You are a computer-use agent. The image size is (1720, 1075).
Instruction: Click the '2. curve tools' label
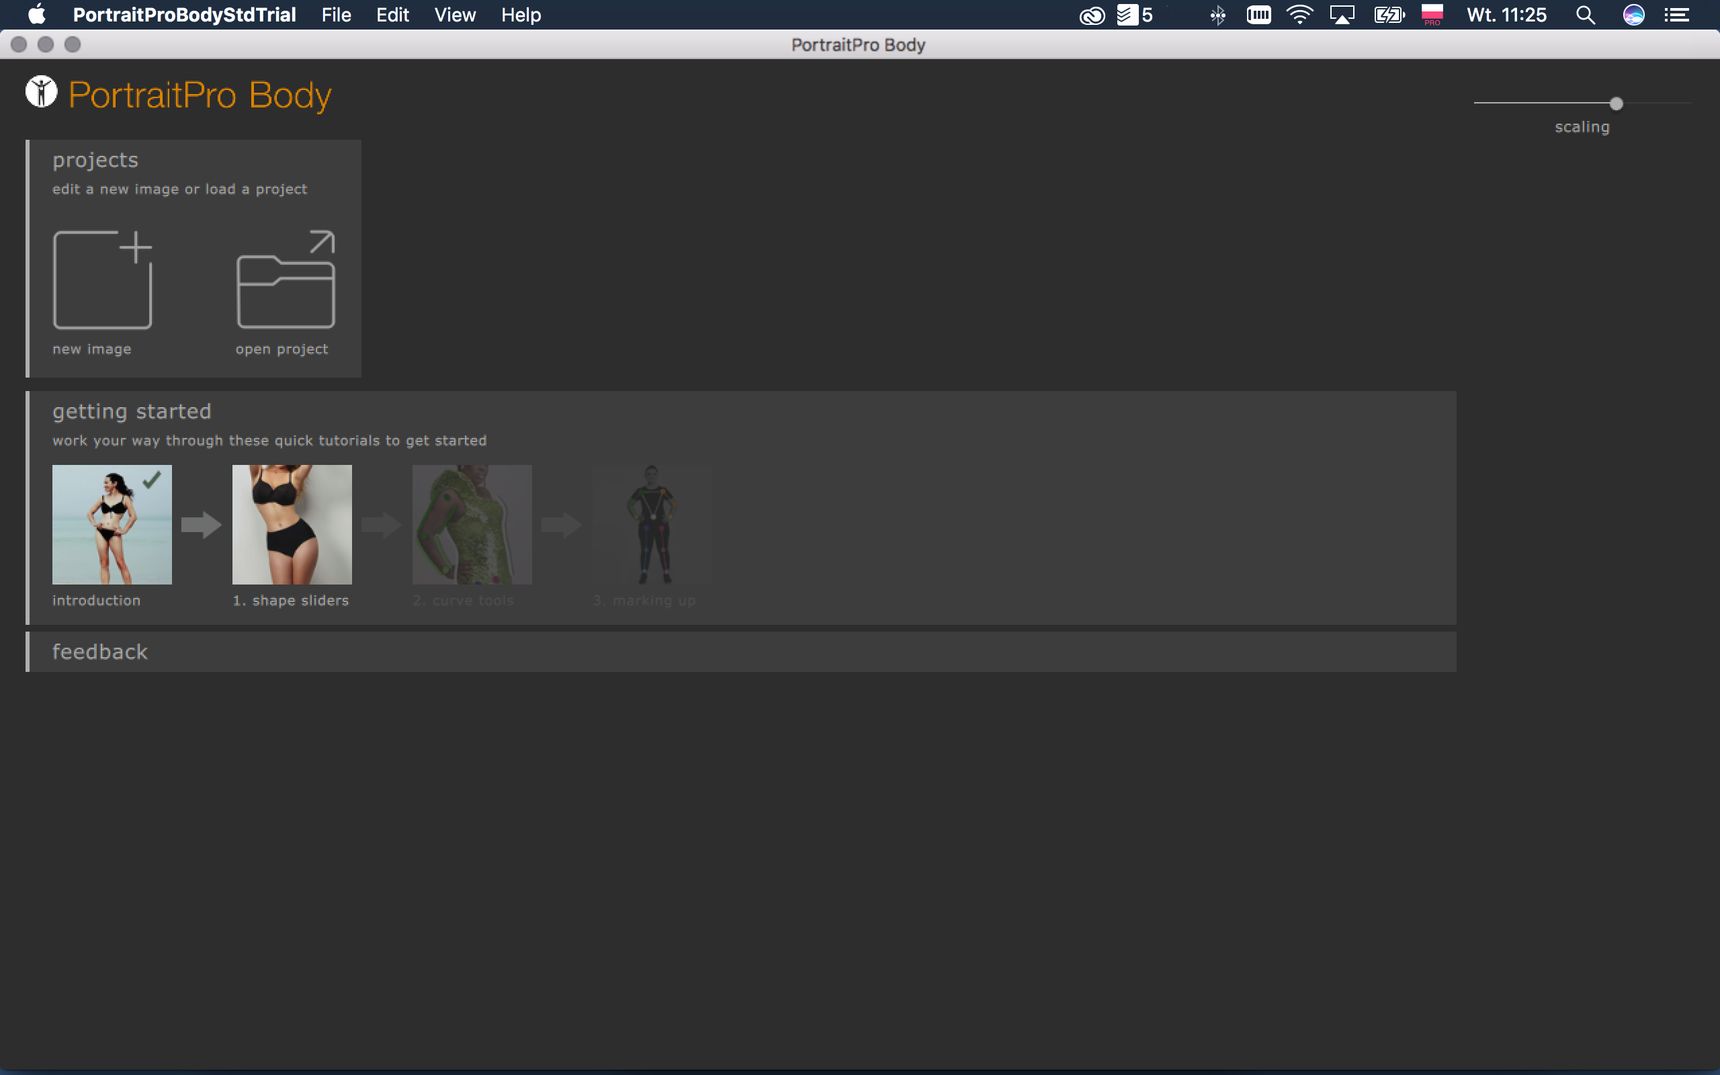[x=463, y=600]
